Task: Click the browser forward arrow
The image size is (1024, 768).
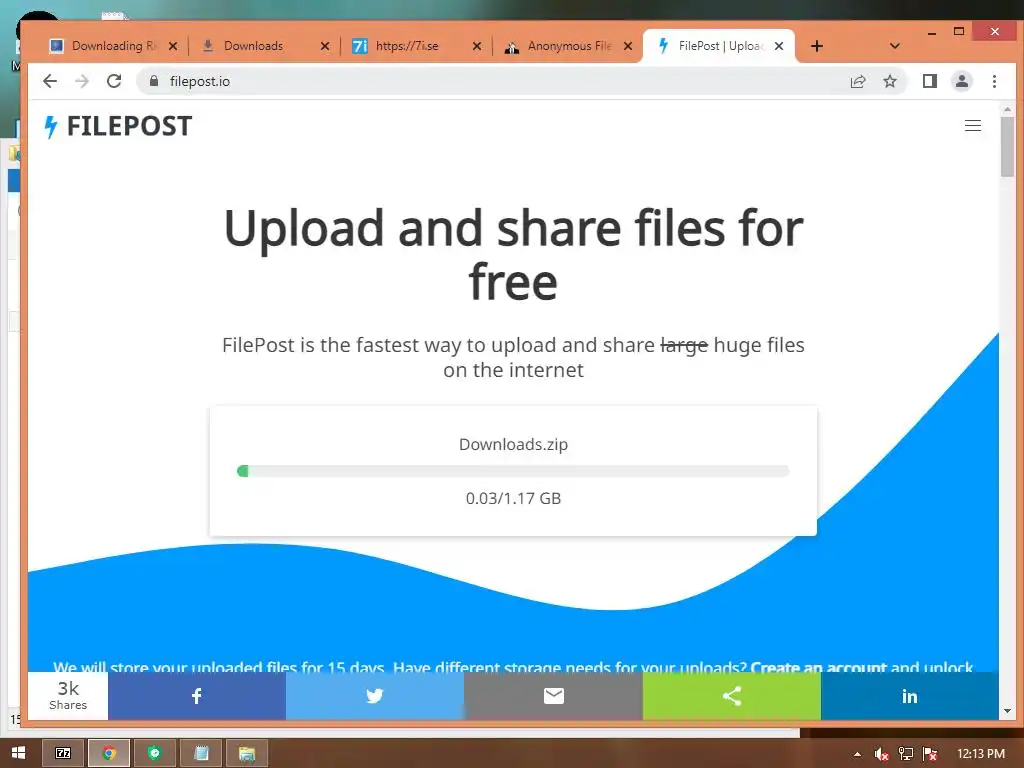Action: (82, 81)
